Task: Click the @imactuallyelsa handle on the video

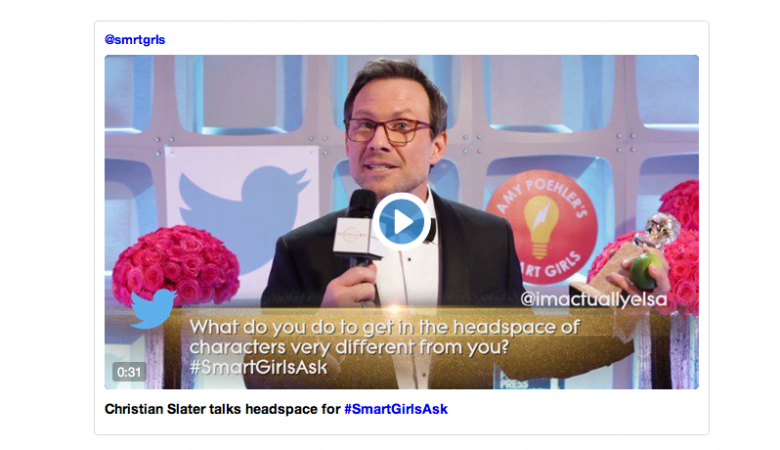Action: click(x=593, y=299)
